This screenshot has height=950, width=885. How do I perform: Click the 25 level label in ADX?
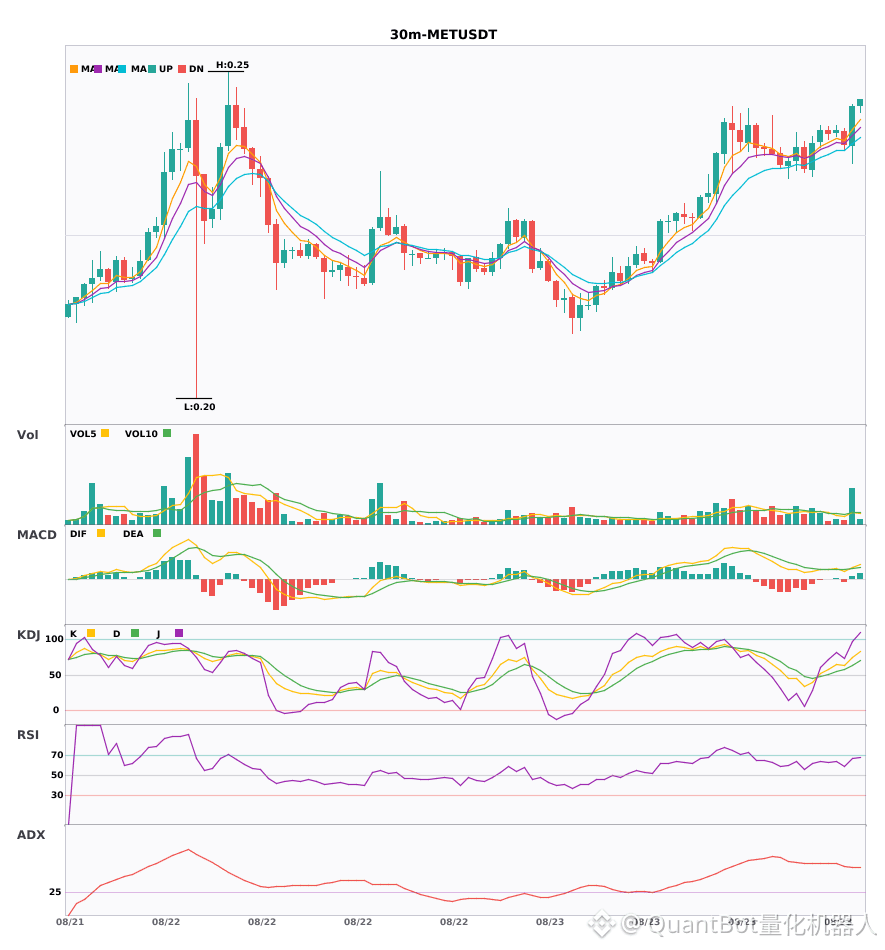click(55, 892)
